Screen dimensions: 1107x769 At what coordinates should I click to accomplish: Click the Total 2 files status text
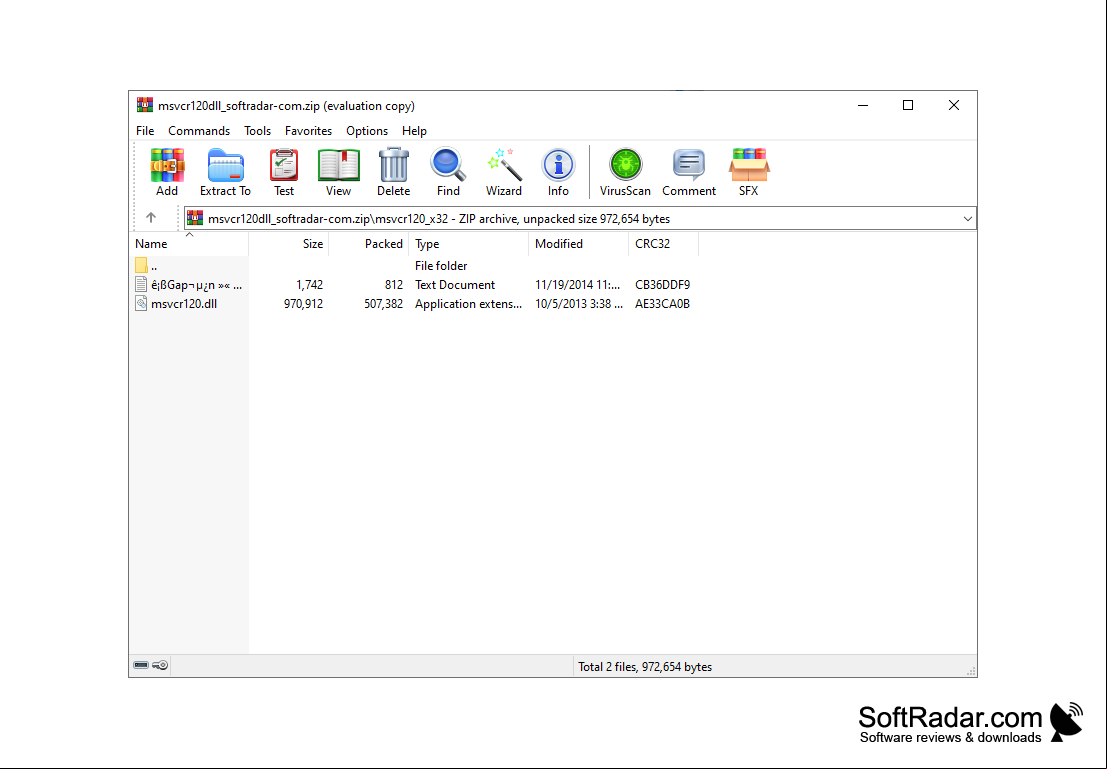pos(645,667)
